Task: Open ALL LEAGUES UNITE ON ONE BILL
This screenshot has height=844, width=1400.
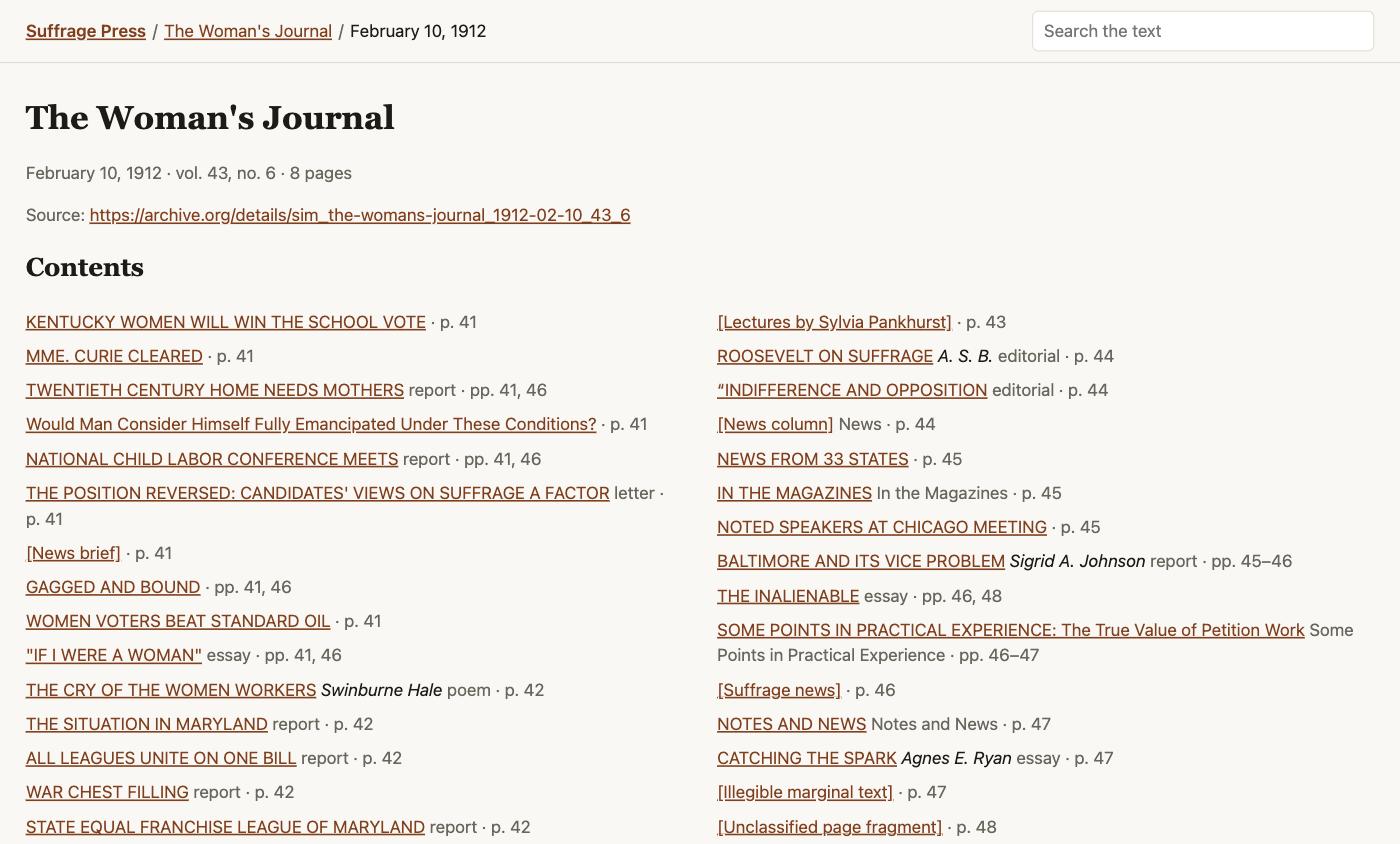Action: [x=161, y=758]
